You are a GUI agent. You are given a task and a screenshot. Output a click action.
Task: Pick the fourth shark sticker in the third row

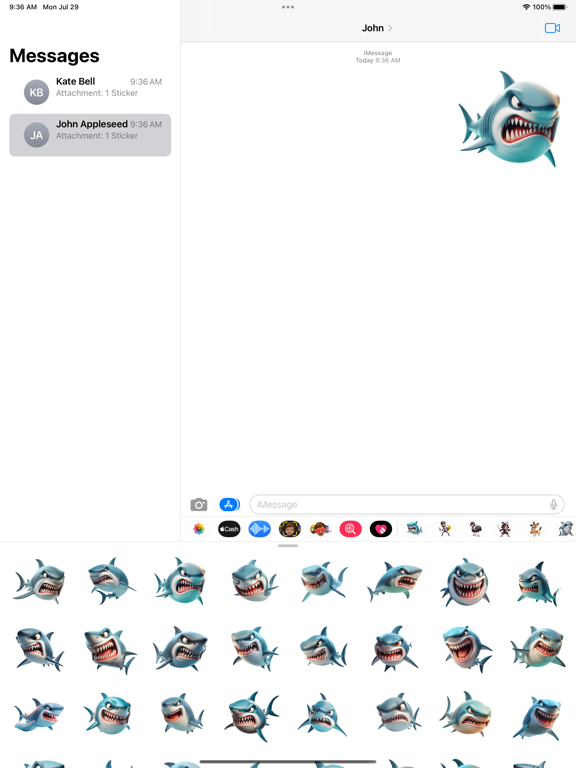252,716
